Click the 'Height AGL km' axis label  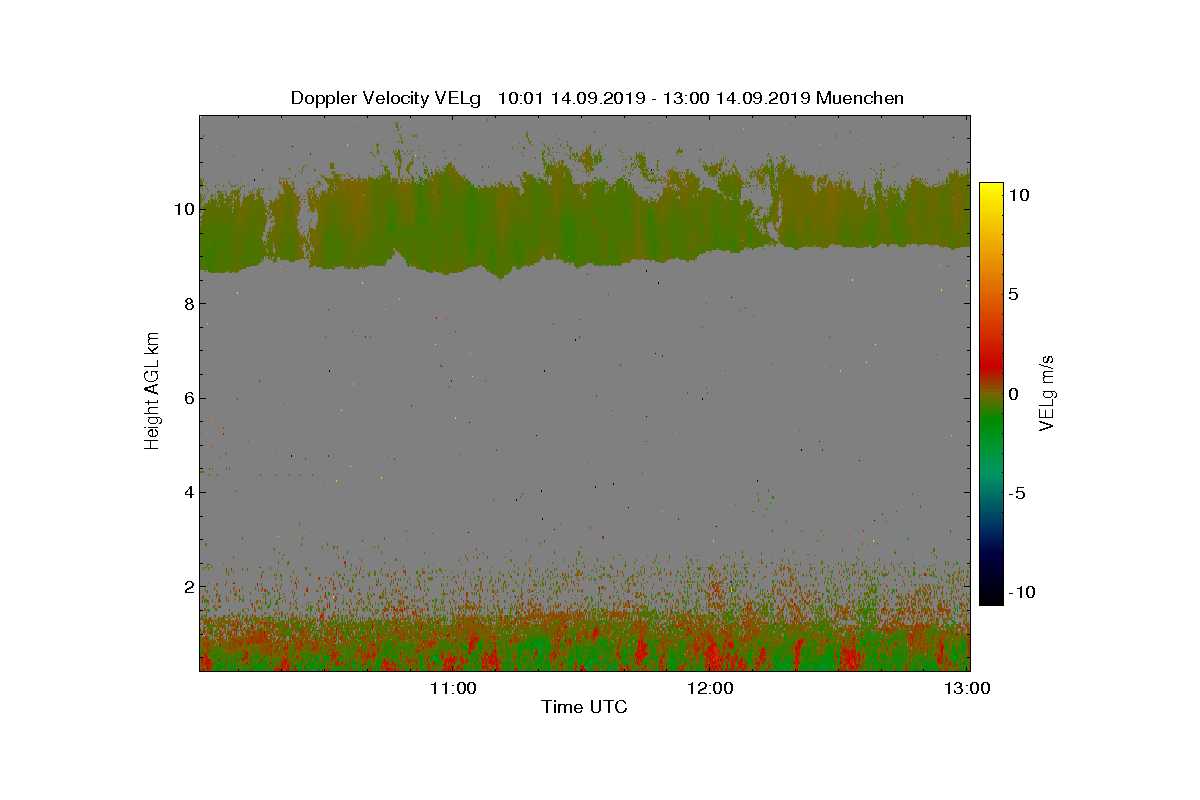(x=152, y=392)
